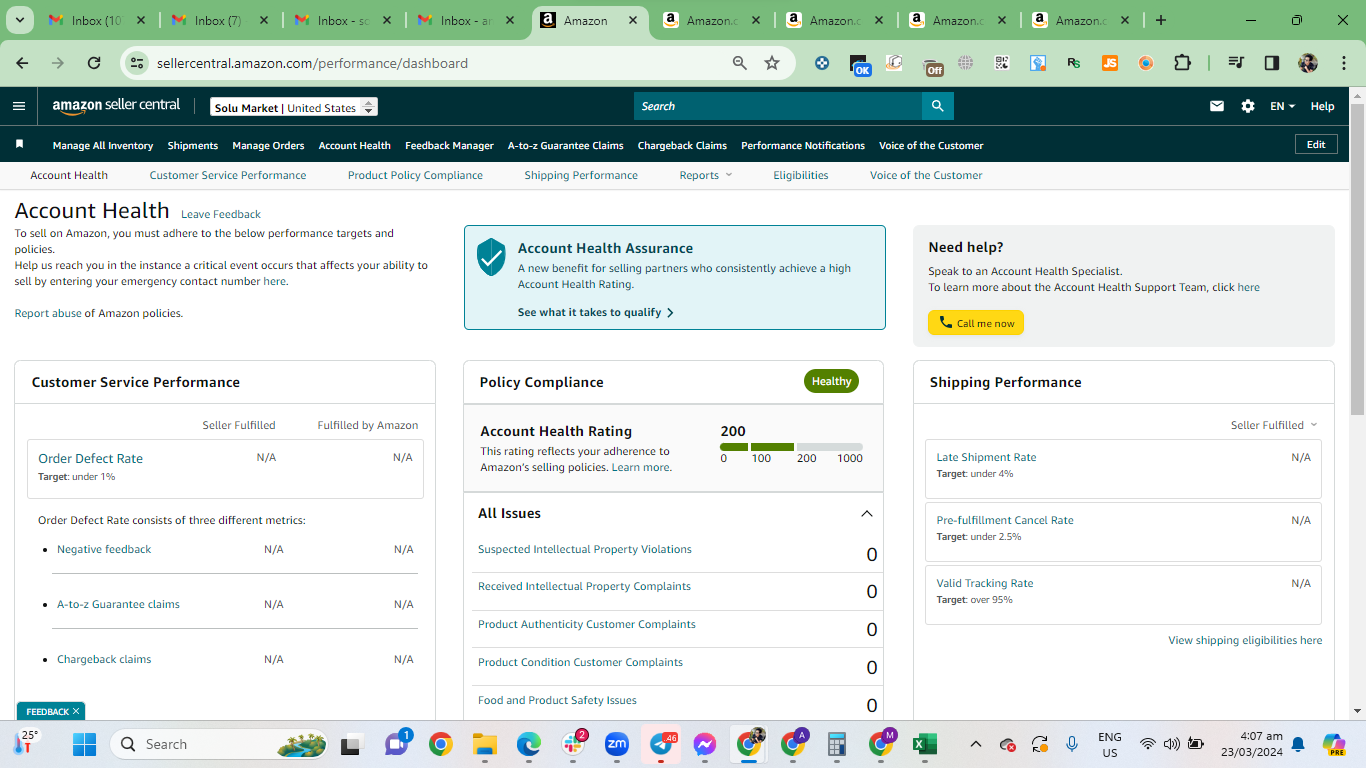Viewport: 1366px width, 768px height.
Task: Click See what it takes to qualify
Action: coord(596,312)
